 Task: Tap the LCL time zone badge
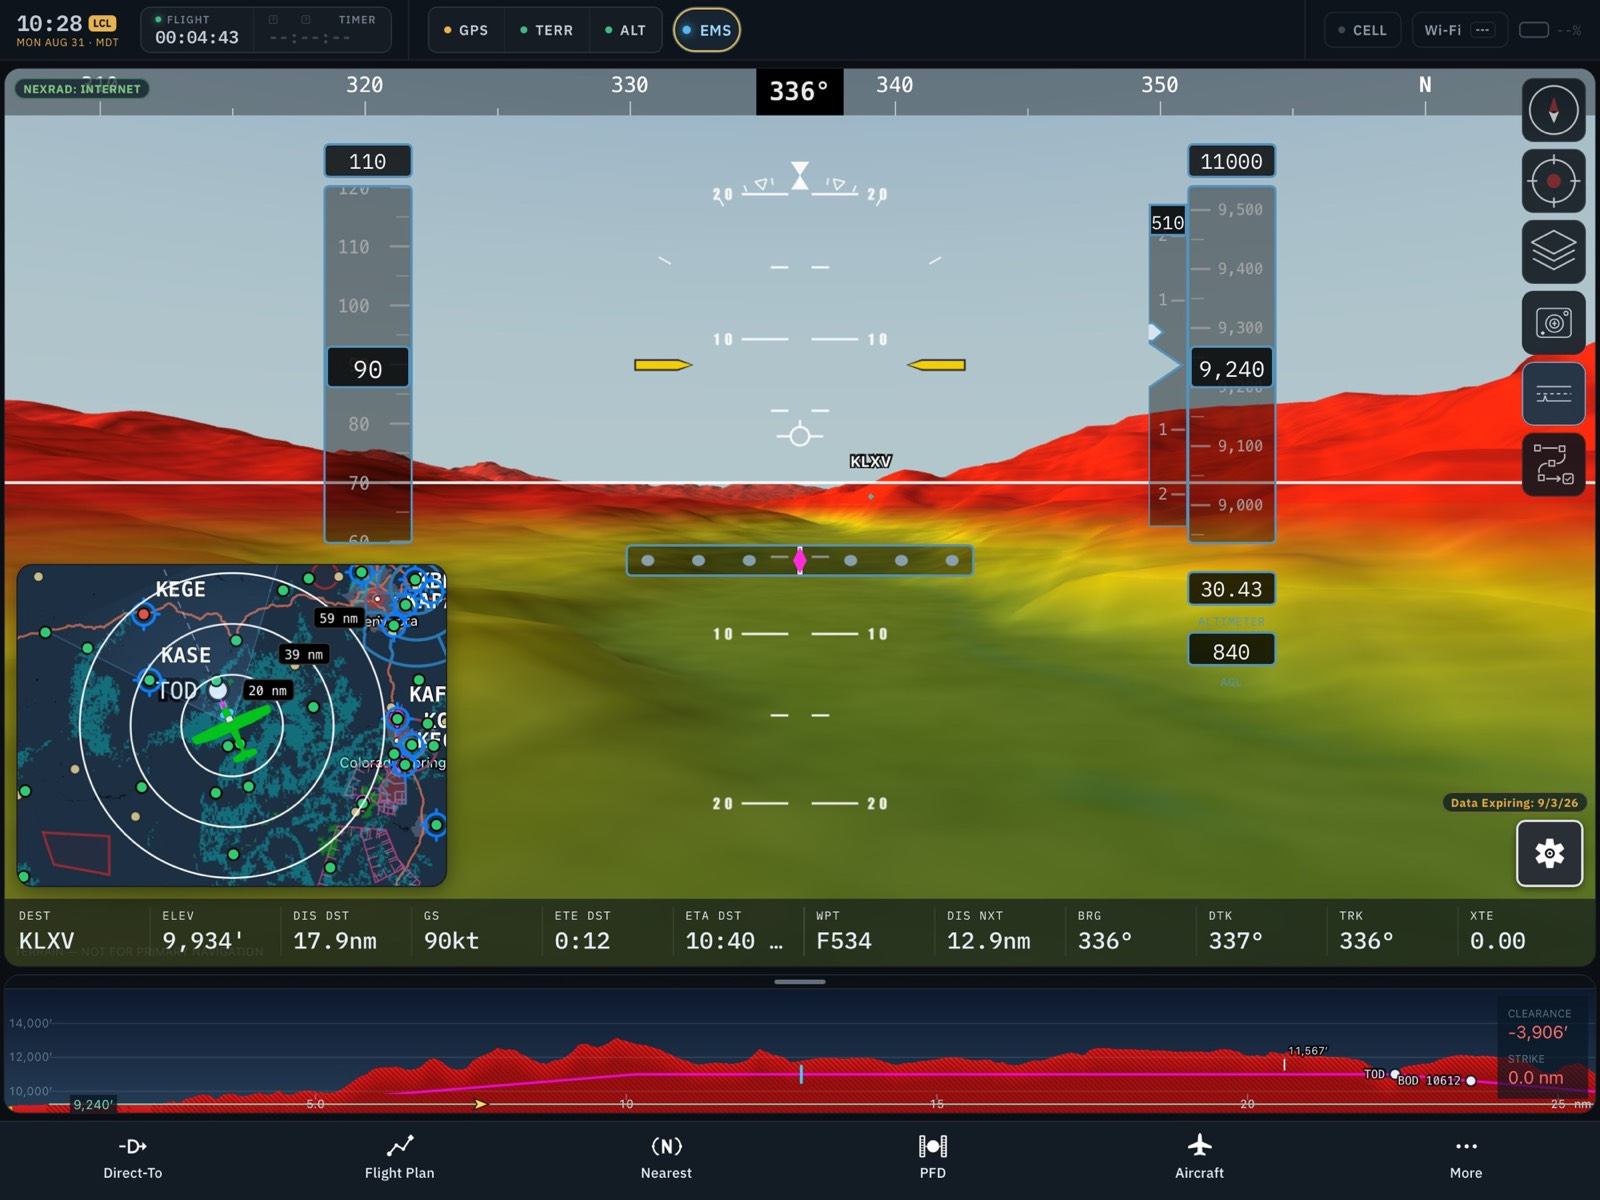[102, 23]
